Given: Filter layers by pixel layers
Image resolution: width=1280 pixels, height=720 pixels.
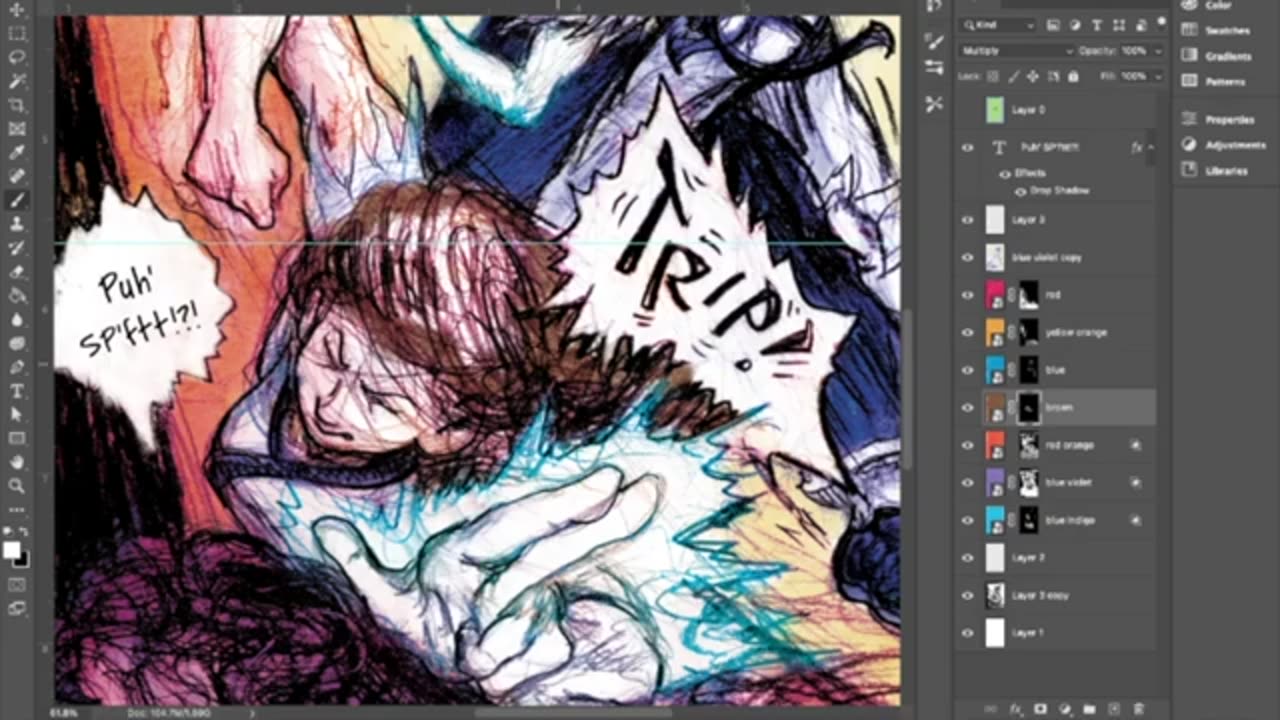Looking at the screenshot, I should [1054, 25].
